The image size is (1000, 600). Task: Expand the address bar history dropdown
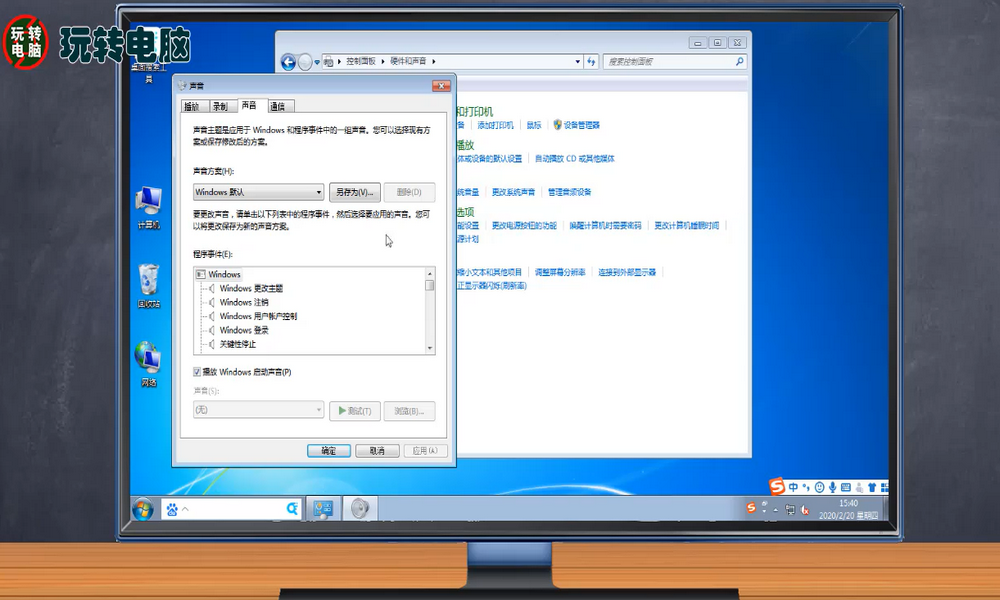[578, 62]
